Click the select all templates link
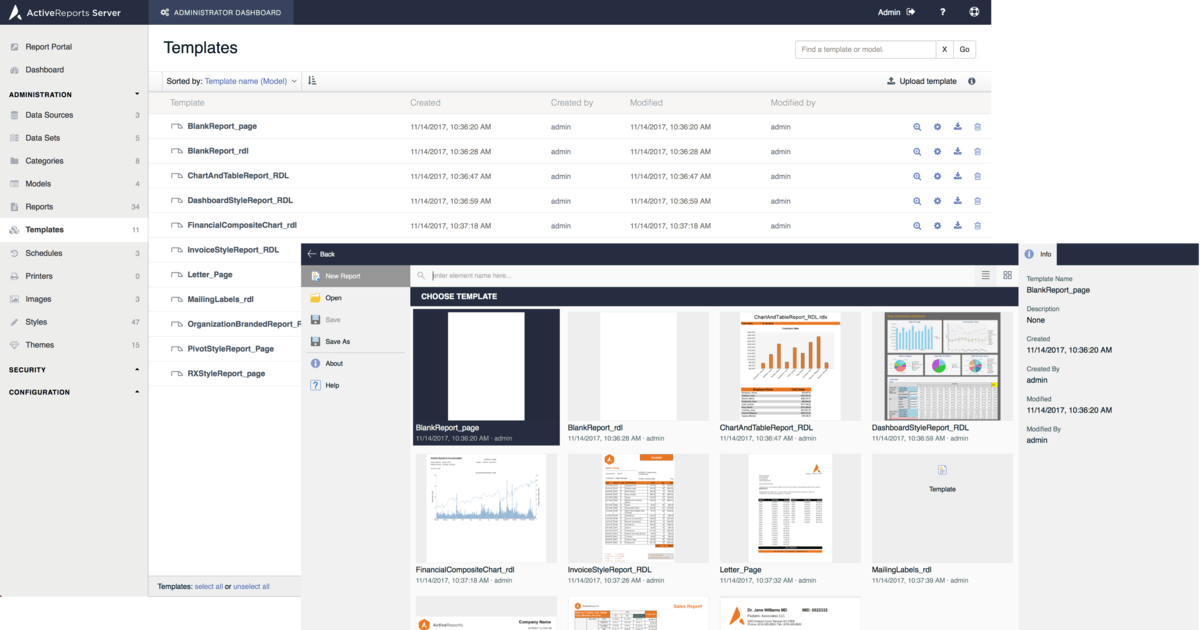The width and height of the screenshot is (1200, 630). 208,586
